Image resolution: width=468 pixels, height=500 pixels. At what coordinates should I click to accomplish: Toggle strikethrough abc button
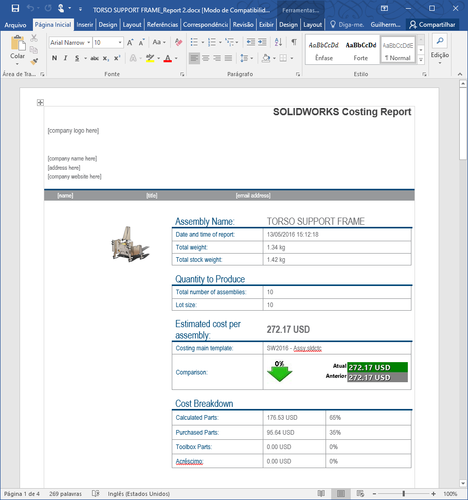click(95, 58)
